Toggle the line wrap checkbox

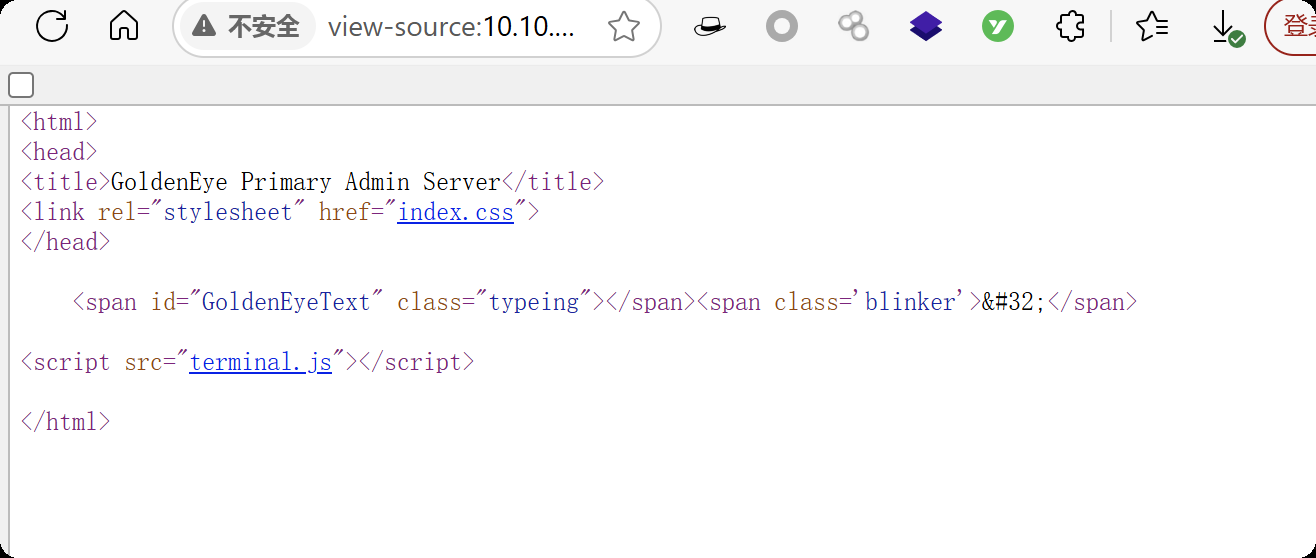pyautogui.click(x=21, y=85)
